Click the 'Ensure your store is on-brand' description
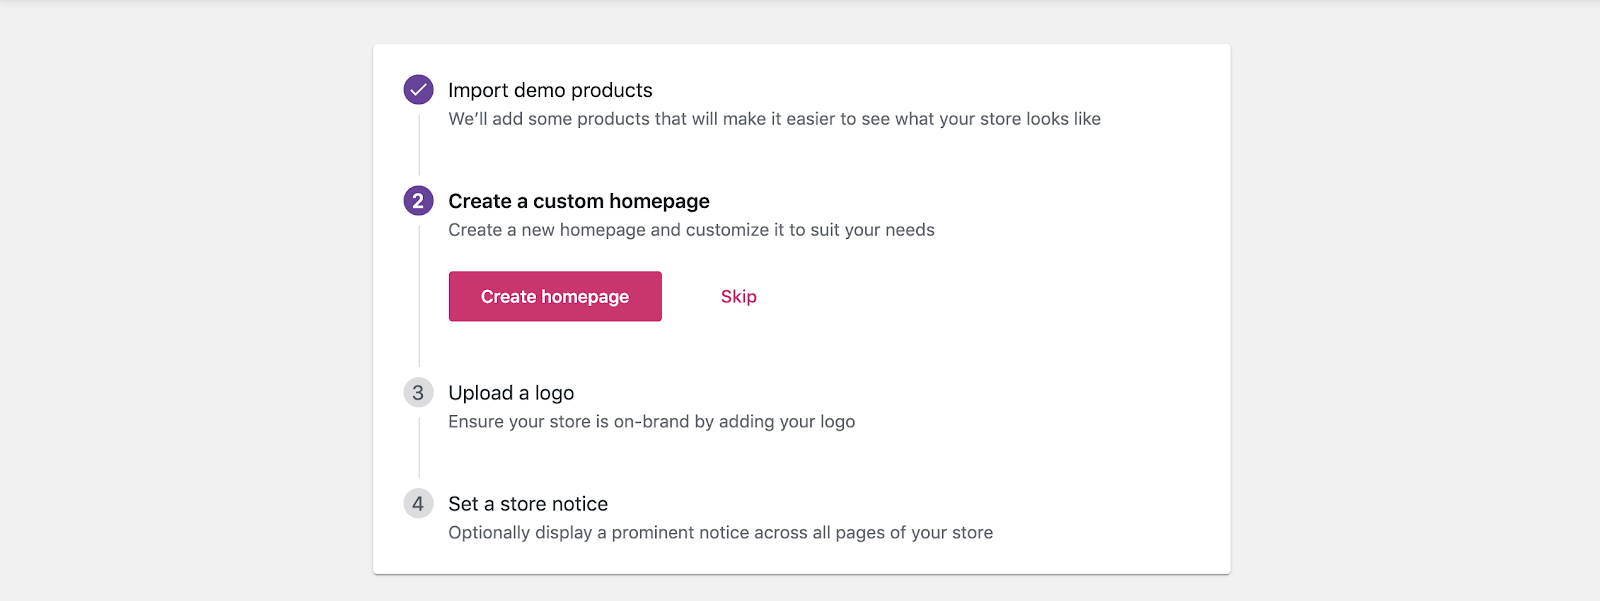Viewport: 1600px width, 601px height. [x=651, y=422]
